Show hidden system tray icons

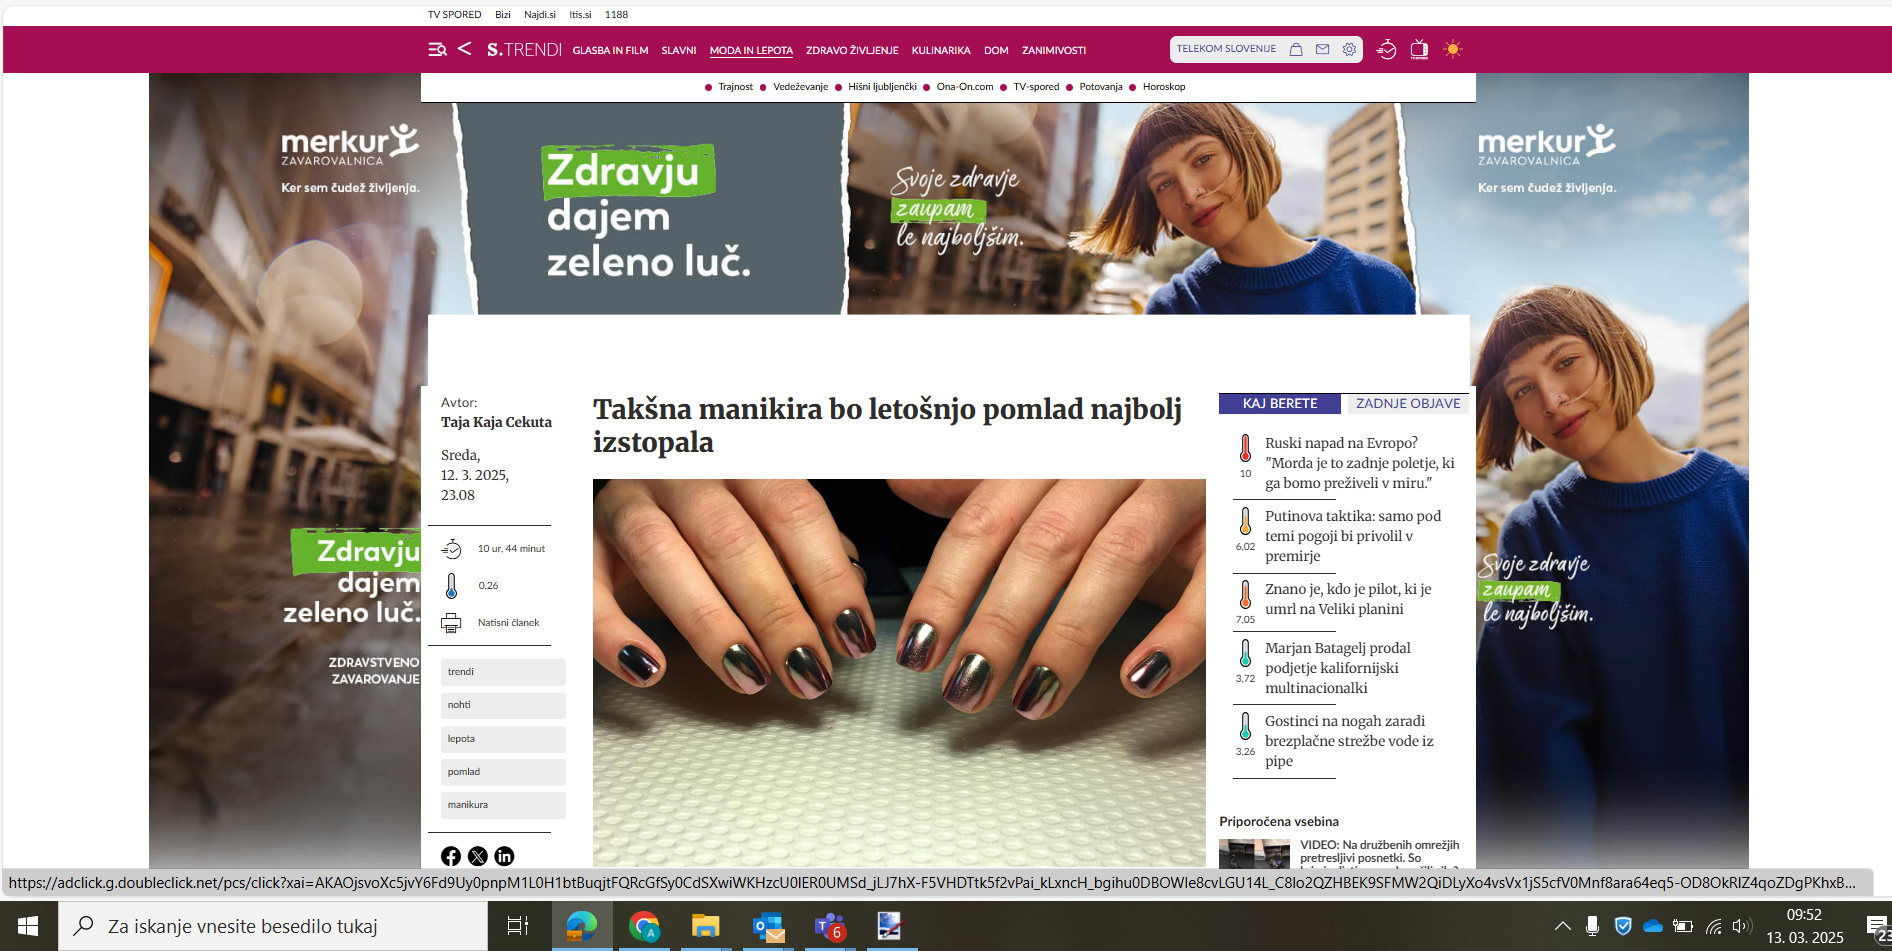(1562, 926)
